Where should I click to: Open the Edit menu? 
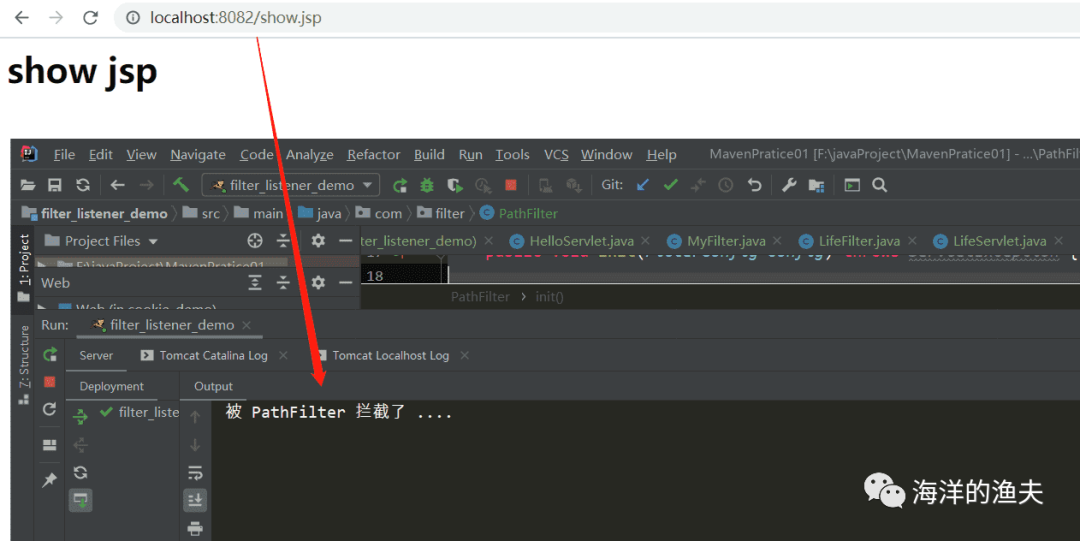(101, 154)
